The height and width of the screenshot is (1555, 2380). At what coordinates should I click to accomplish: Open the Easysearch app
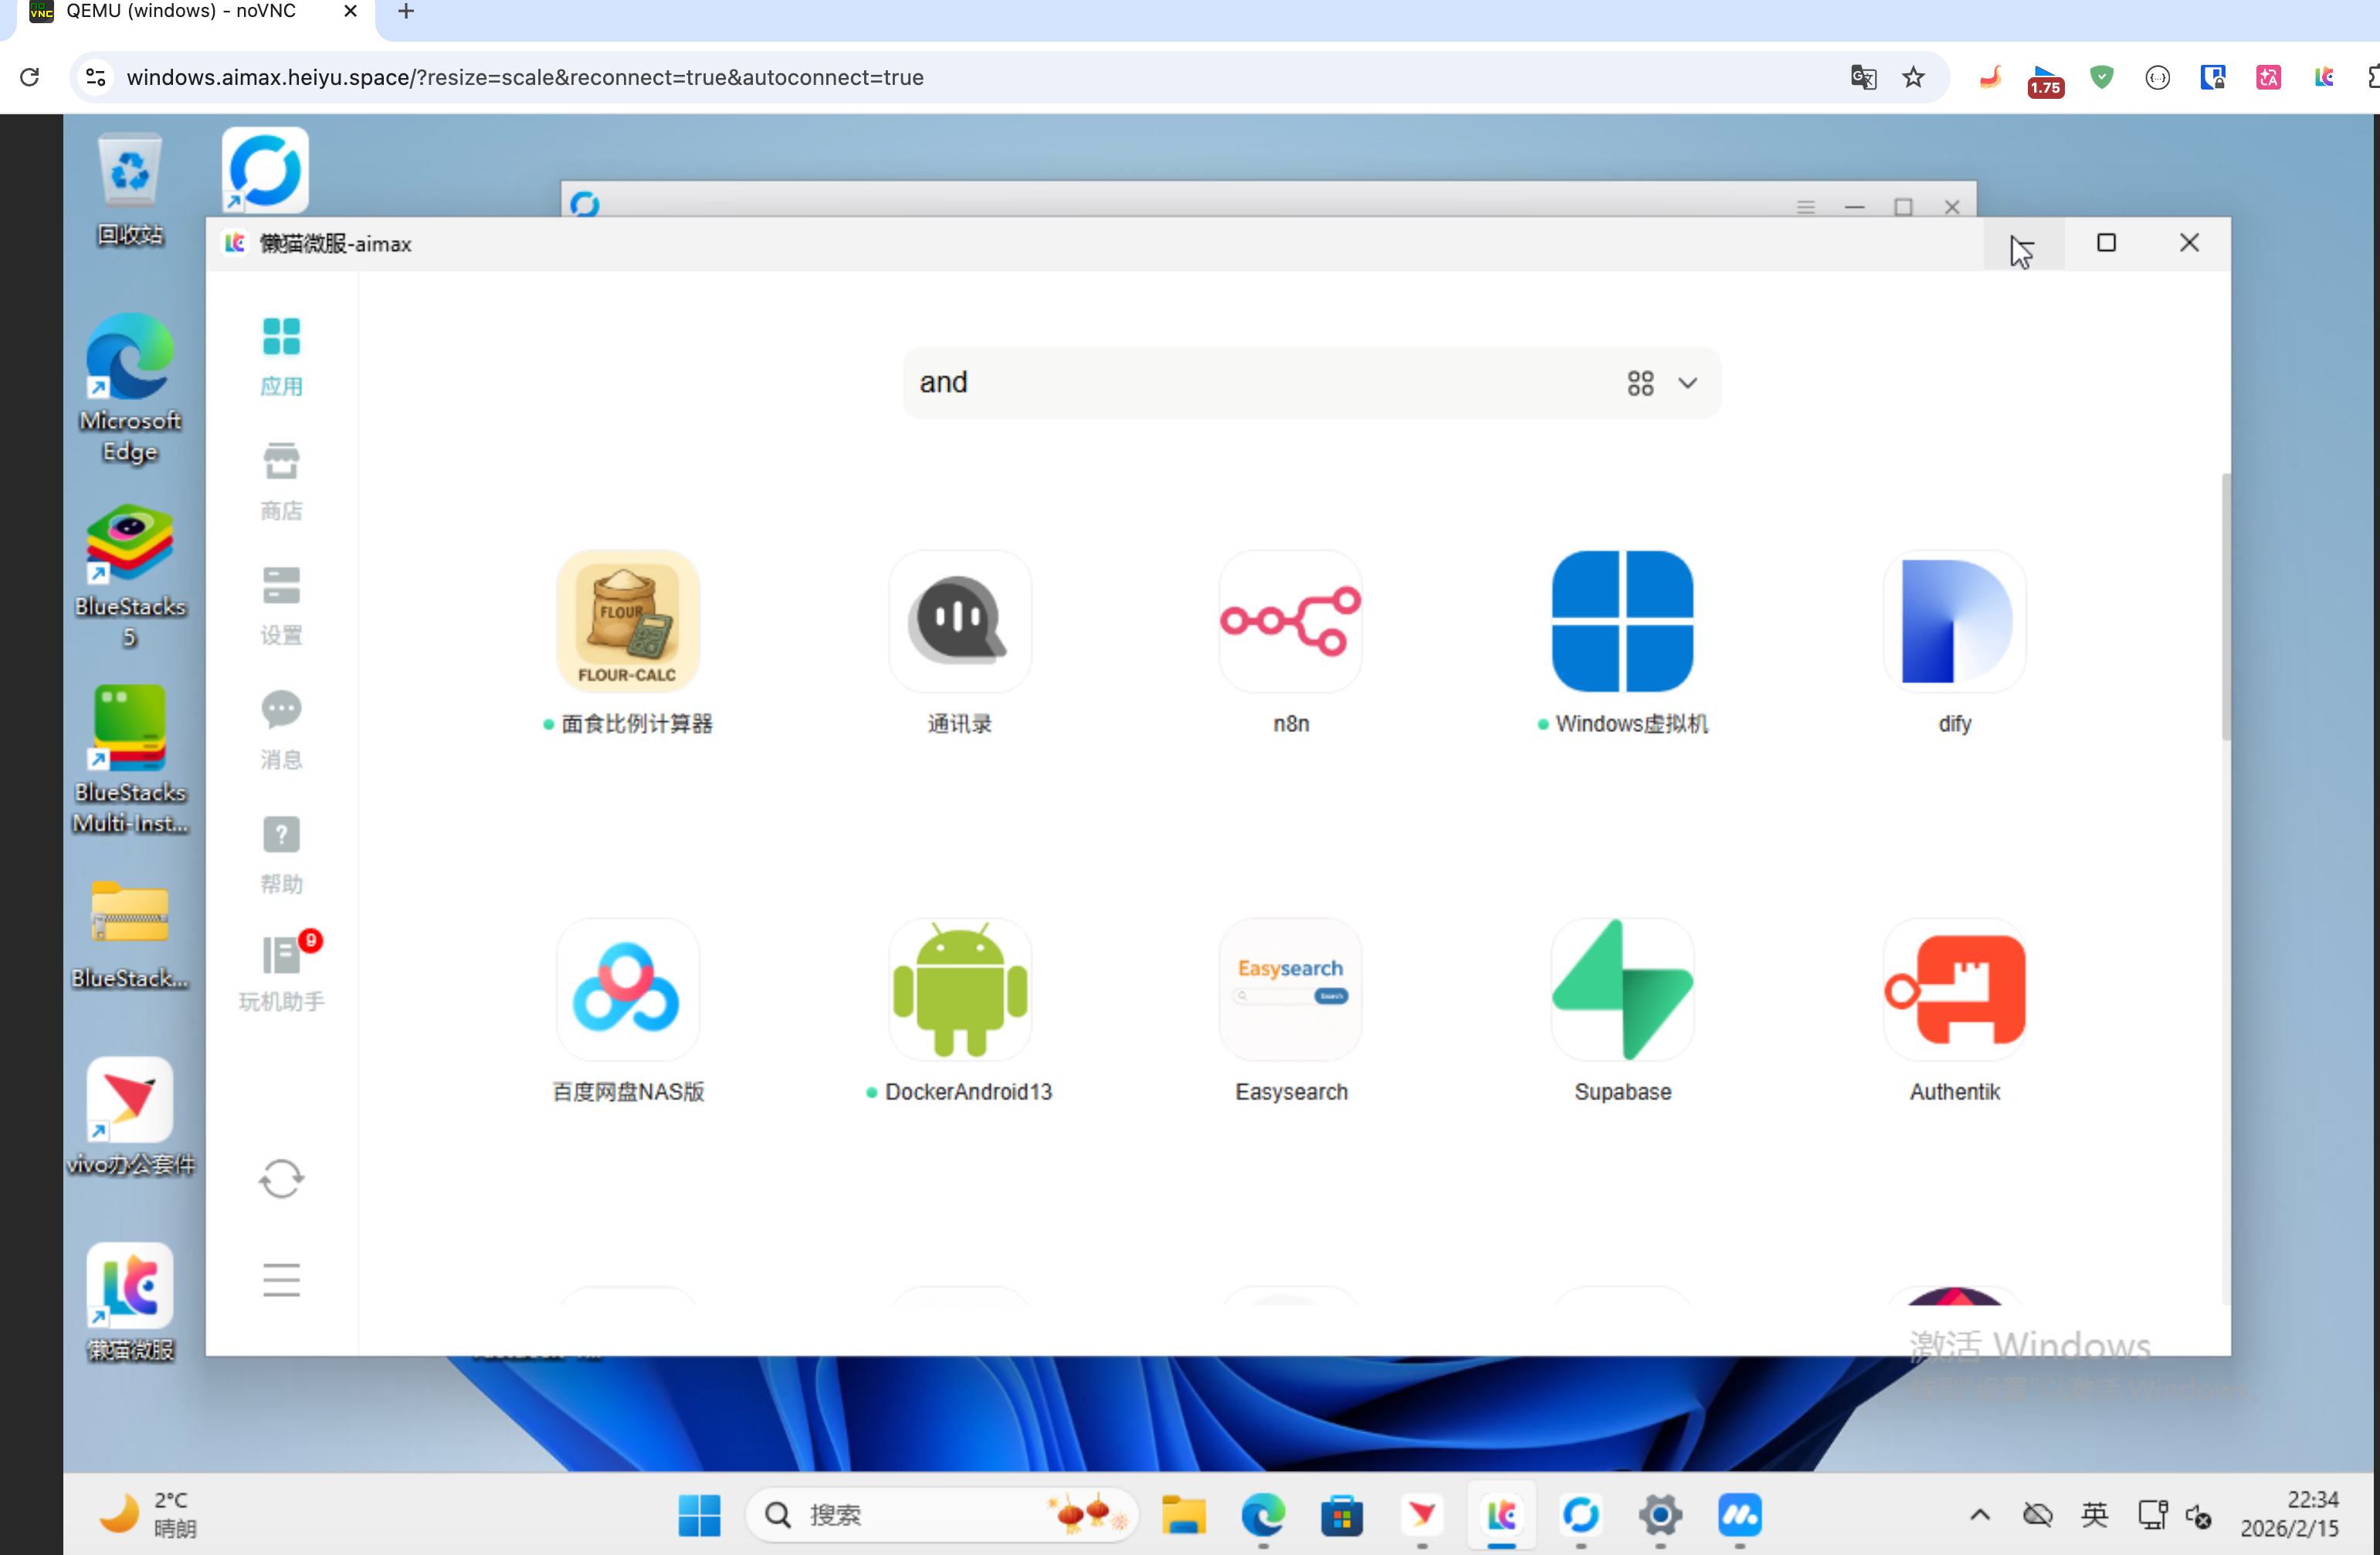coord(1290,990)
